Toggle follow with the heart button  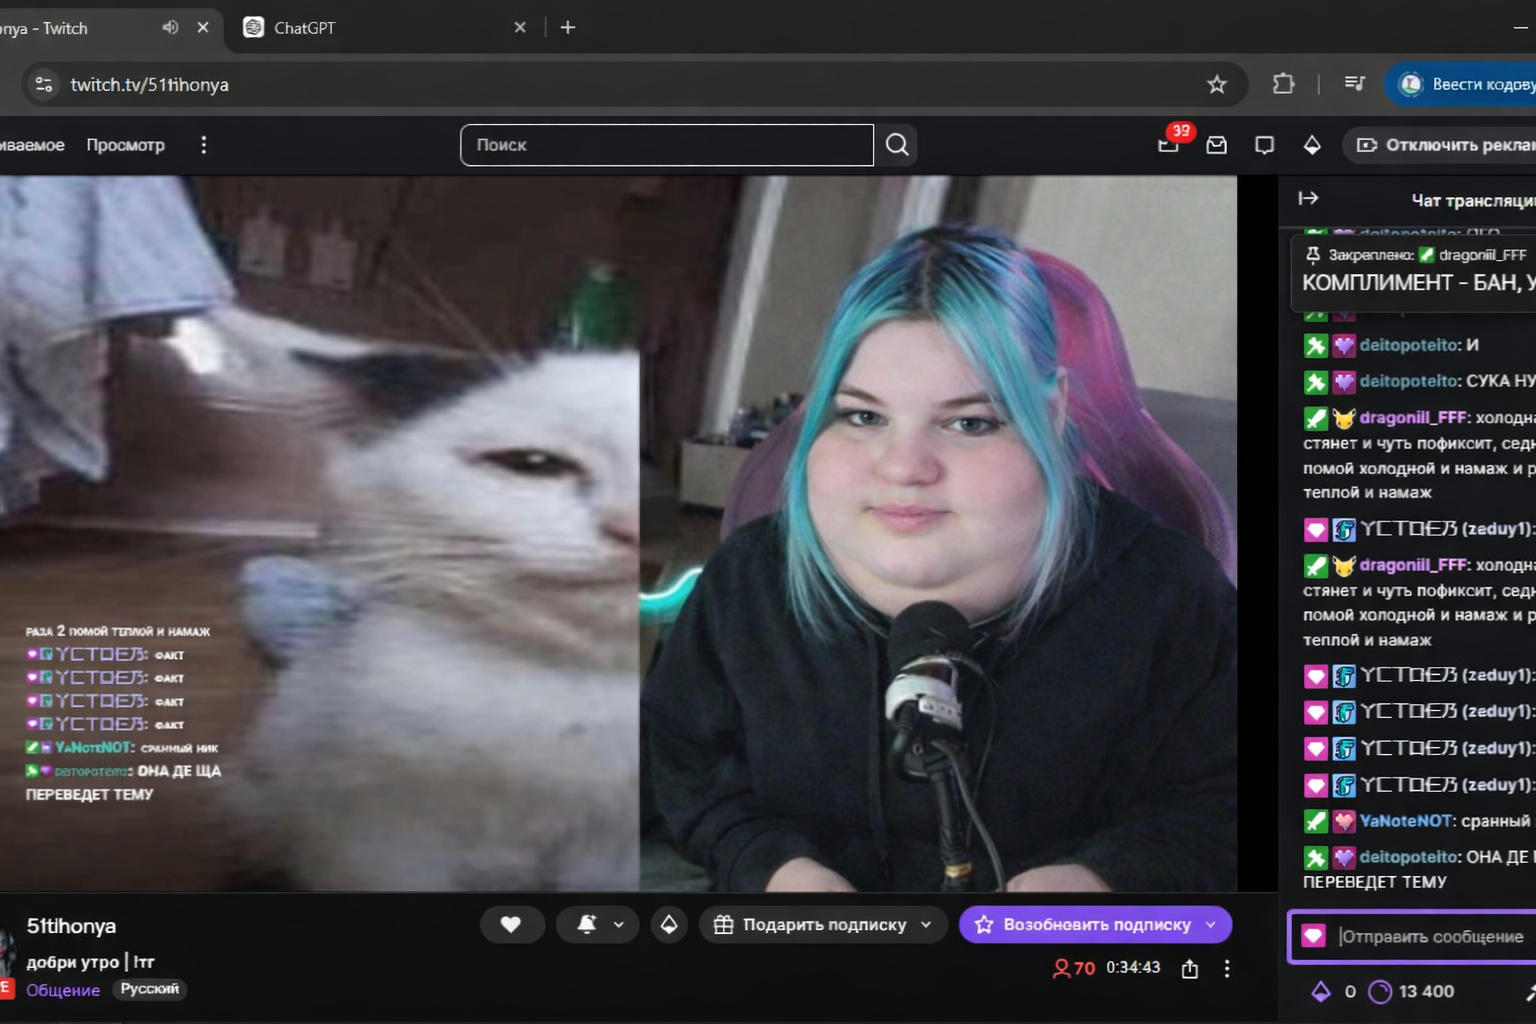pos(511,924)
